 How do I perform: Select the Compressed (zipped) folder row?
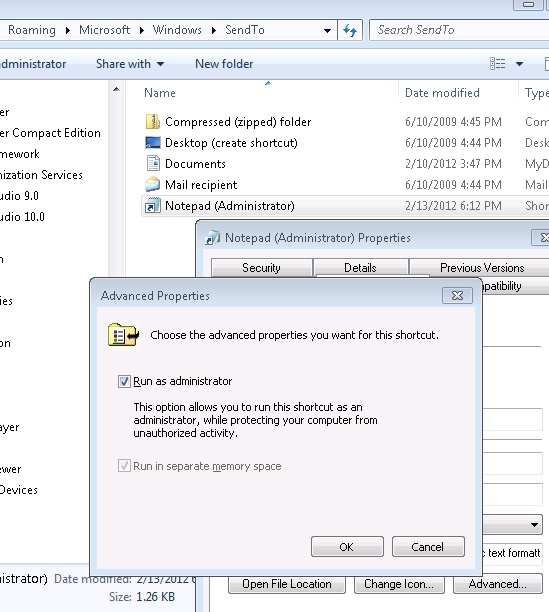[x=345, y=122]
